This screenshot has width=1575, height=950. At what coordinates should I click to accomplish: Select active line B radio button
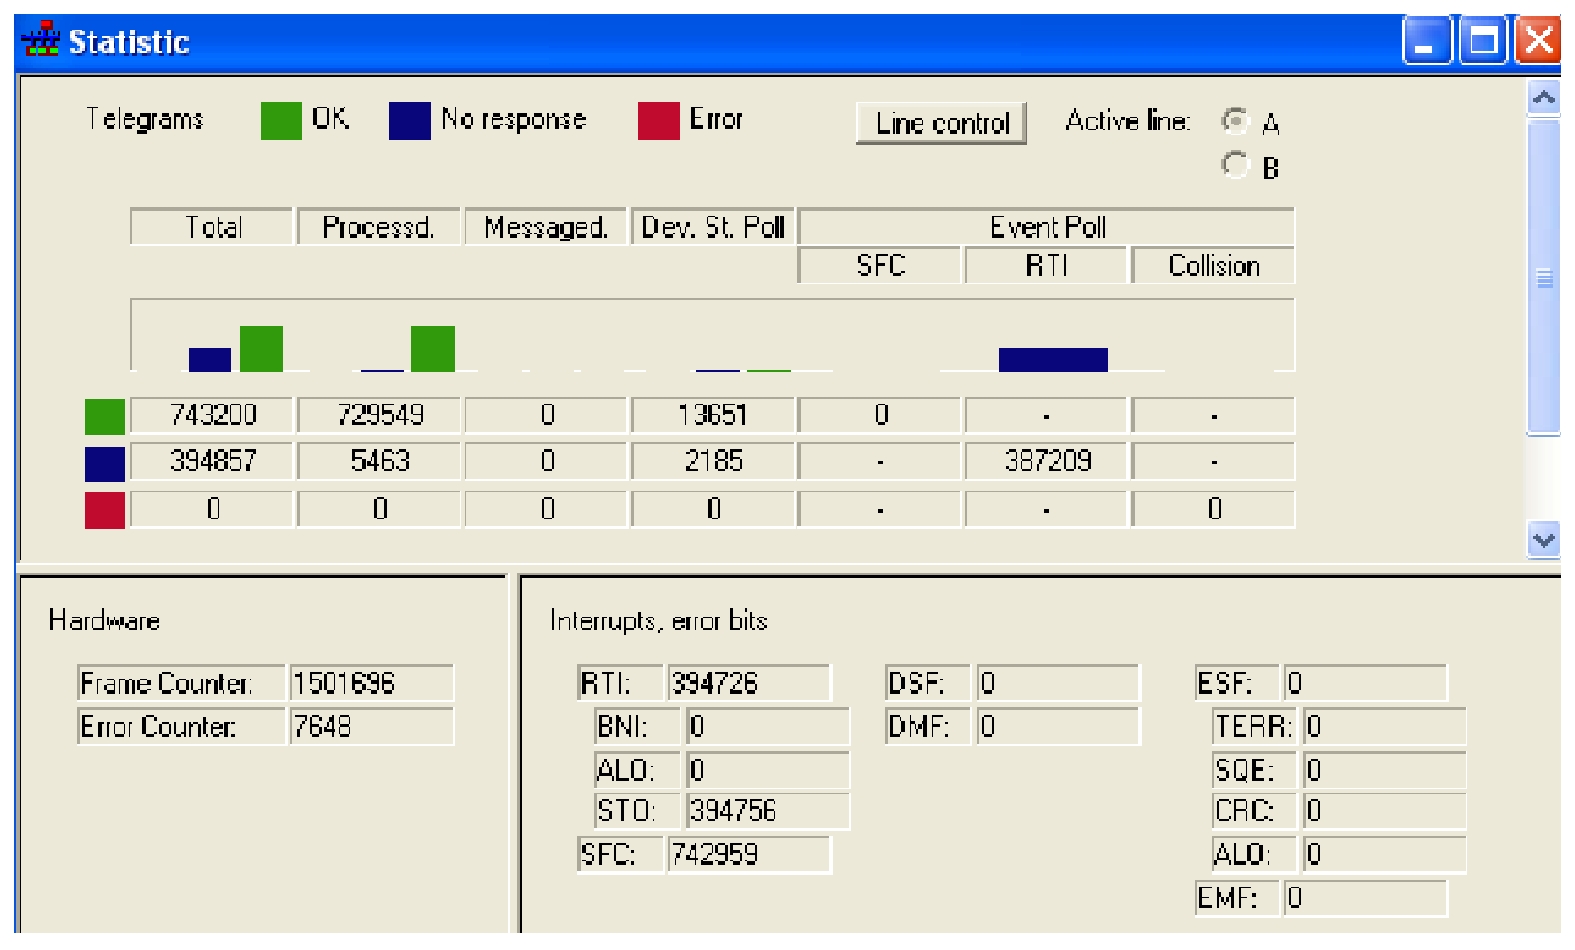pos(1236,165)
